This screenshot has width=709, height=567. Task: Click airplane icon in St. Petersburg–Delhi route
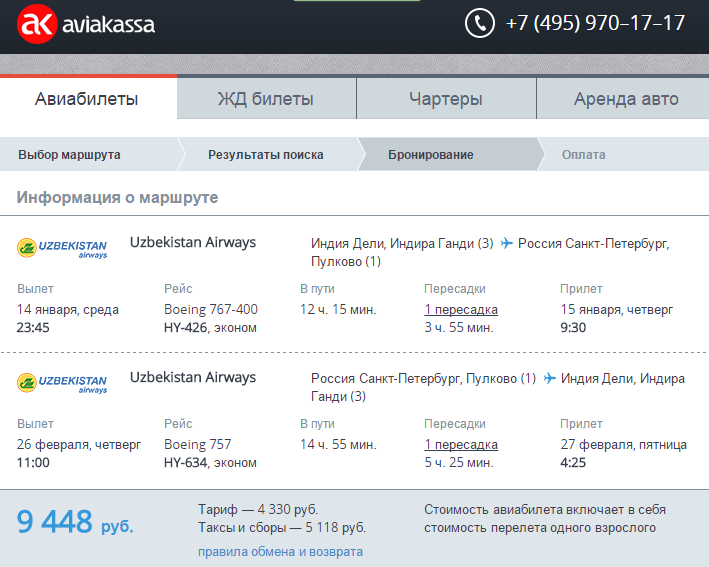[549, 379]
